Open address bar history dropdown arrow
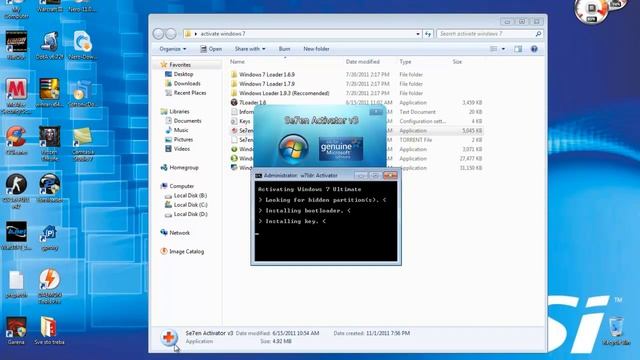Viewport: 640px width, 360px height. tap(418, 34)
